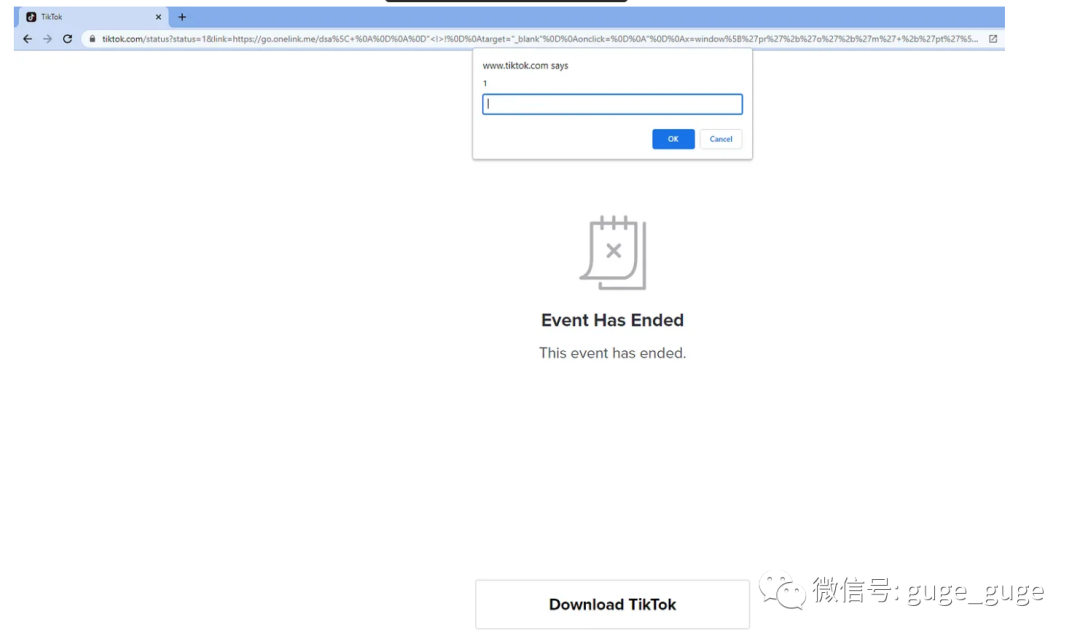Open a new tab with plus icon
This screenshot has width=1080, height=641.
[182, 17]
